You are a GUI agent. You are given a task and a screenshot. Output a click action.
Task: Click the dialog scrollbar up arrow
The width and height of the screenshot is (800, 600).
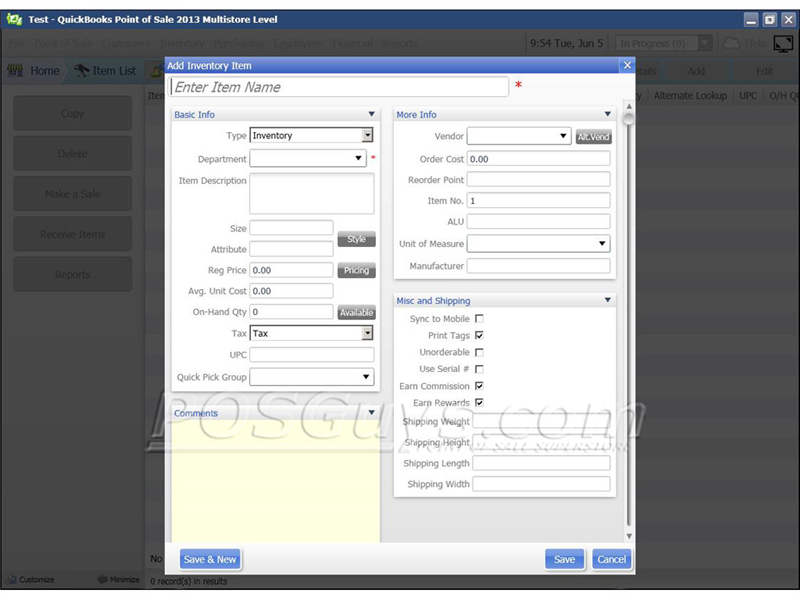(629, 106)
